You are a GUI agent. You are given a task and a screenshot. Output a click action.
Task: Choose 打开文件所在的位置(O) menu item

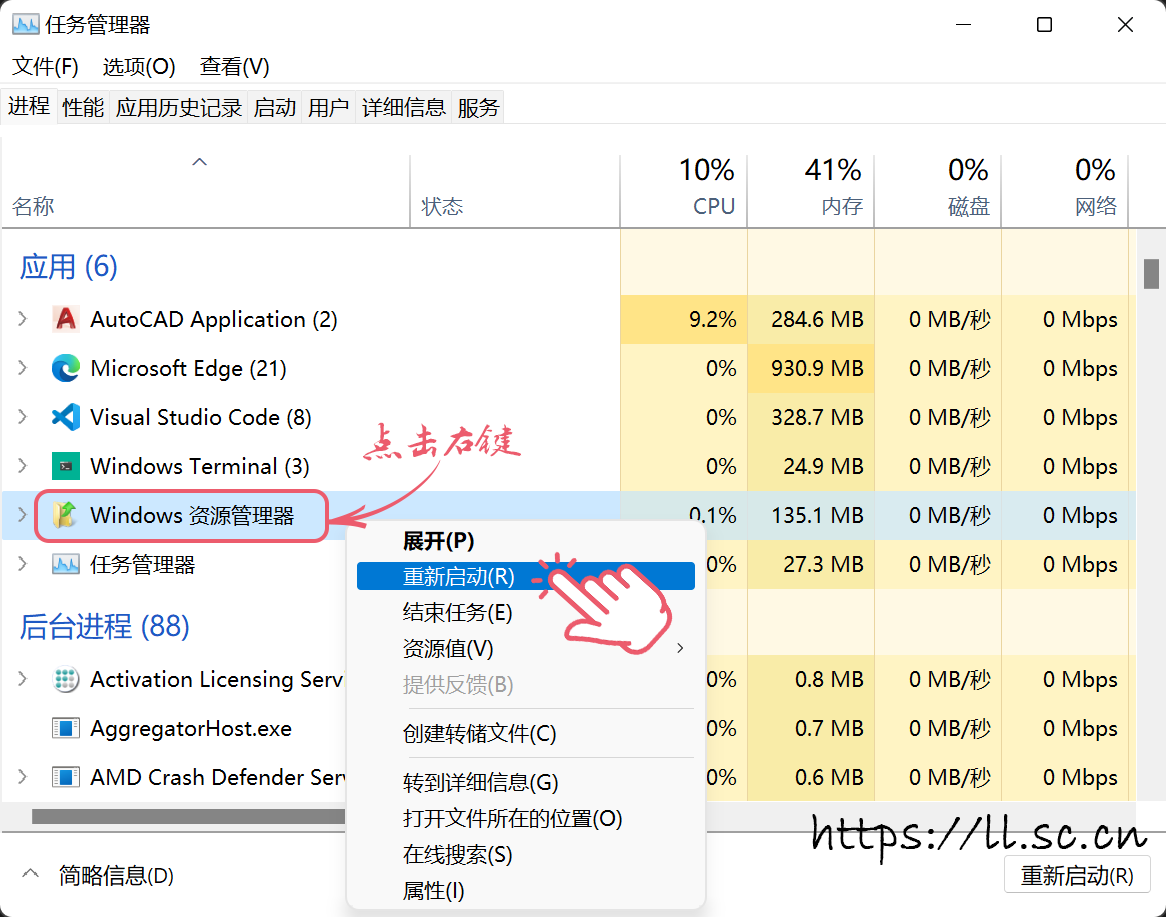pos(526,818)
